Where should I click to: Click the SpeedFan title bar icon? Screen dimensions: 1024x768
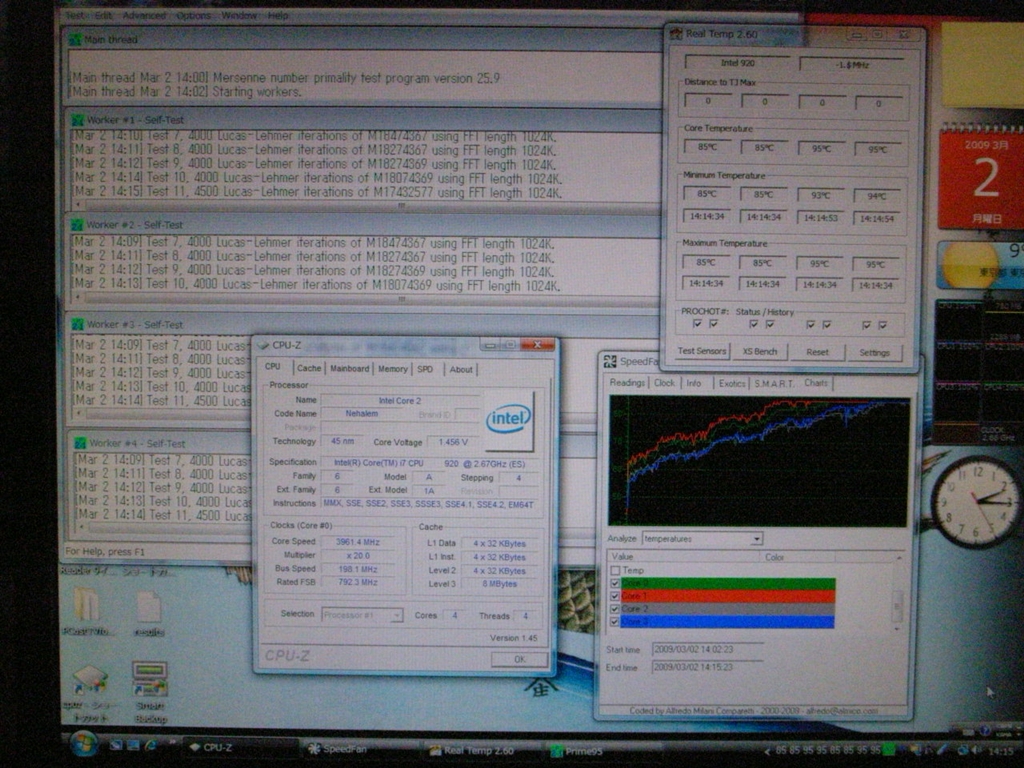[x=610, y=361]
